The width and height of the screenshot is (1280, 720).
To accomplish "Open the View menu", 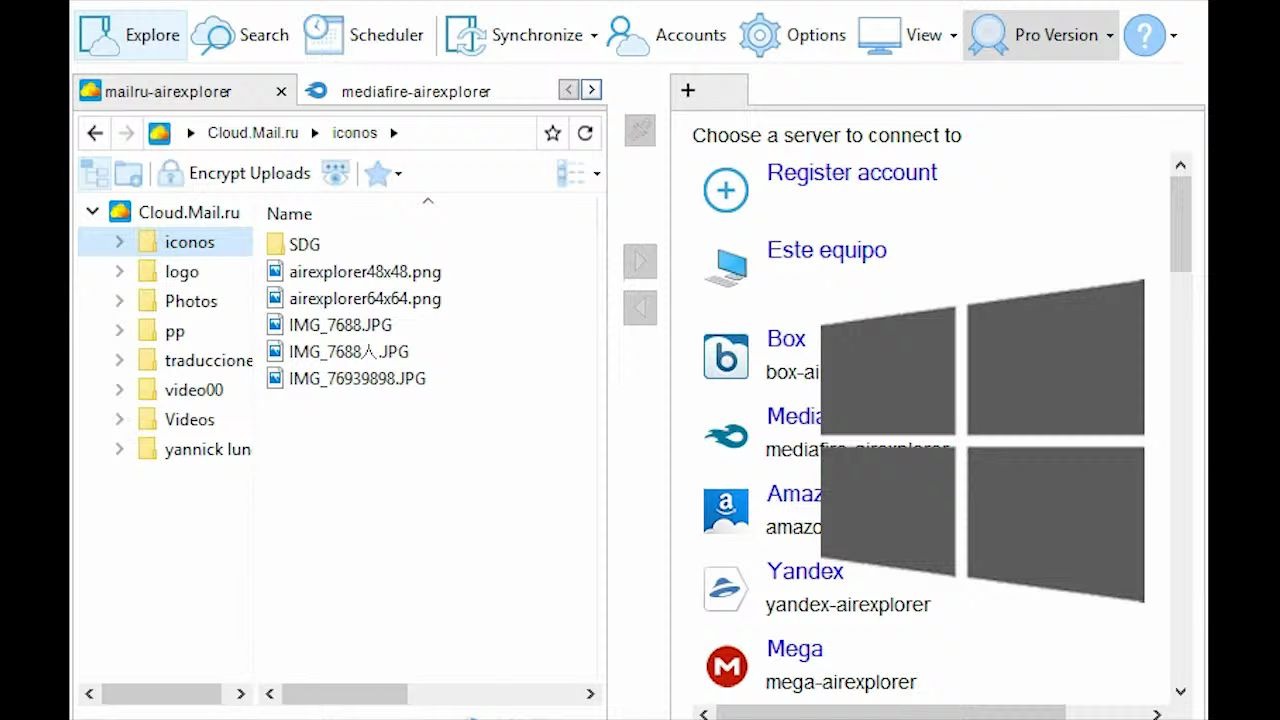I will coord(907,35).
